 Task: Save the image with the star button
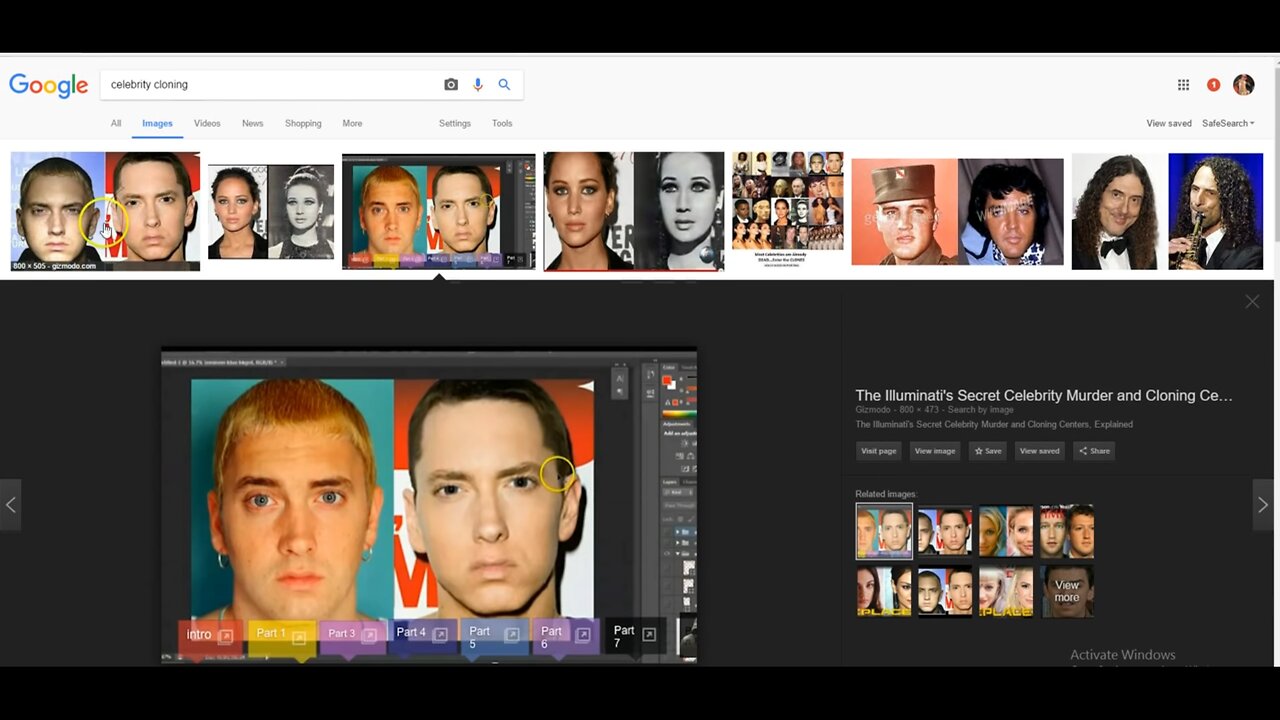[x=988, y=451]
